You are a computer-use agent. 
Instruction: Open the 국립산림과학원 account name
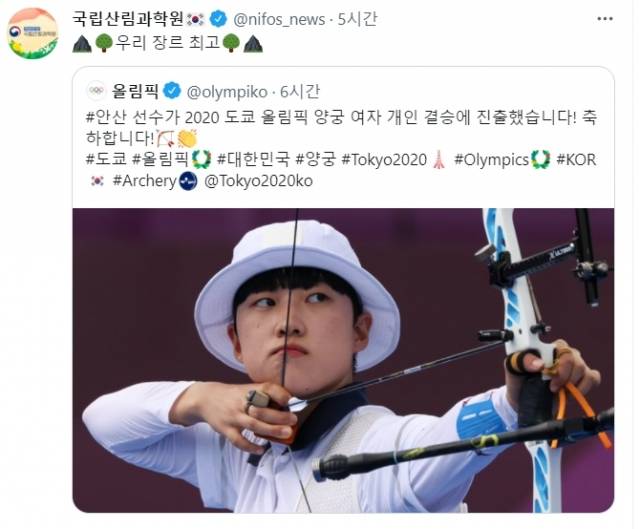tap(128, 19)
